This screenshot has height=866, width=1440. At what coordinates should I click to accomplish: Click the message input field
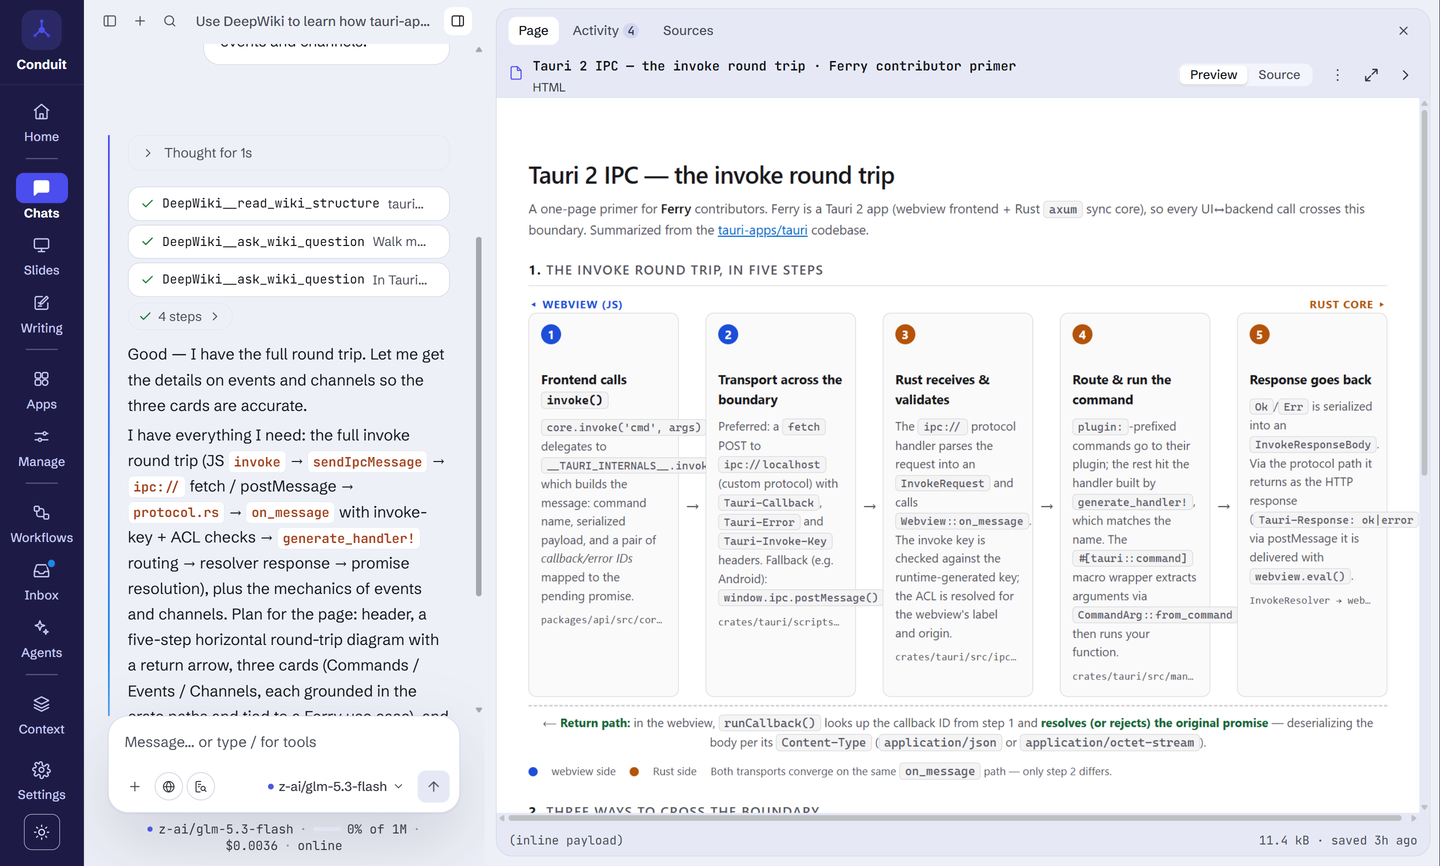click(x=284, y=742)
